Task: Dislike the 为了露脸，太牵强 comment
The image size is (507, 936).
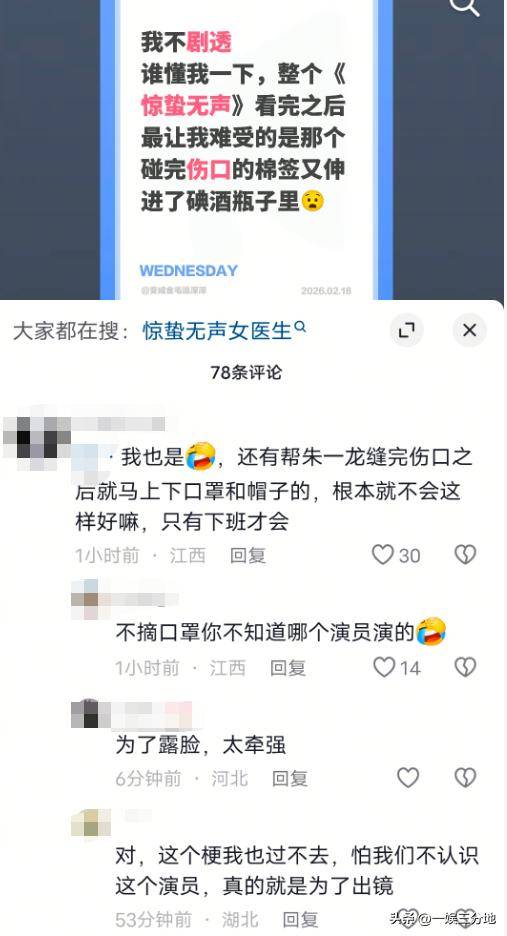Action: 465,778
